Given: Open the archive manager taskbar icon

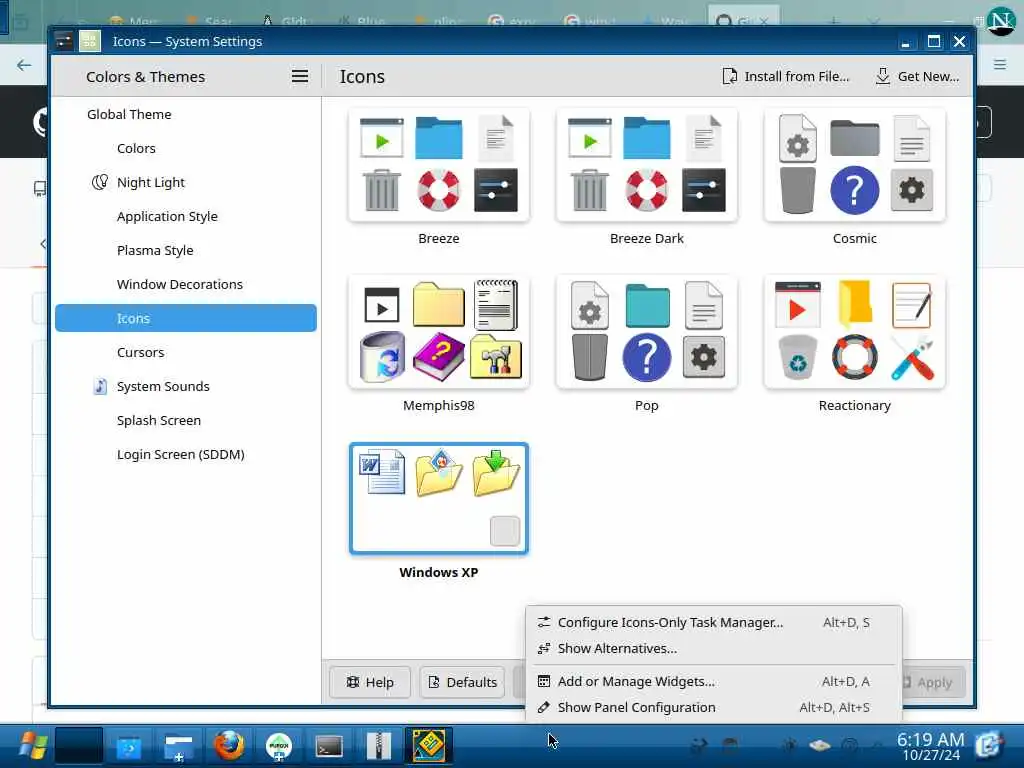Looking at the screenshot, I should (x=378, y=746).
